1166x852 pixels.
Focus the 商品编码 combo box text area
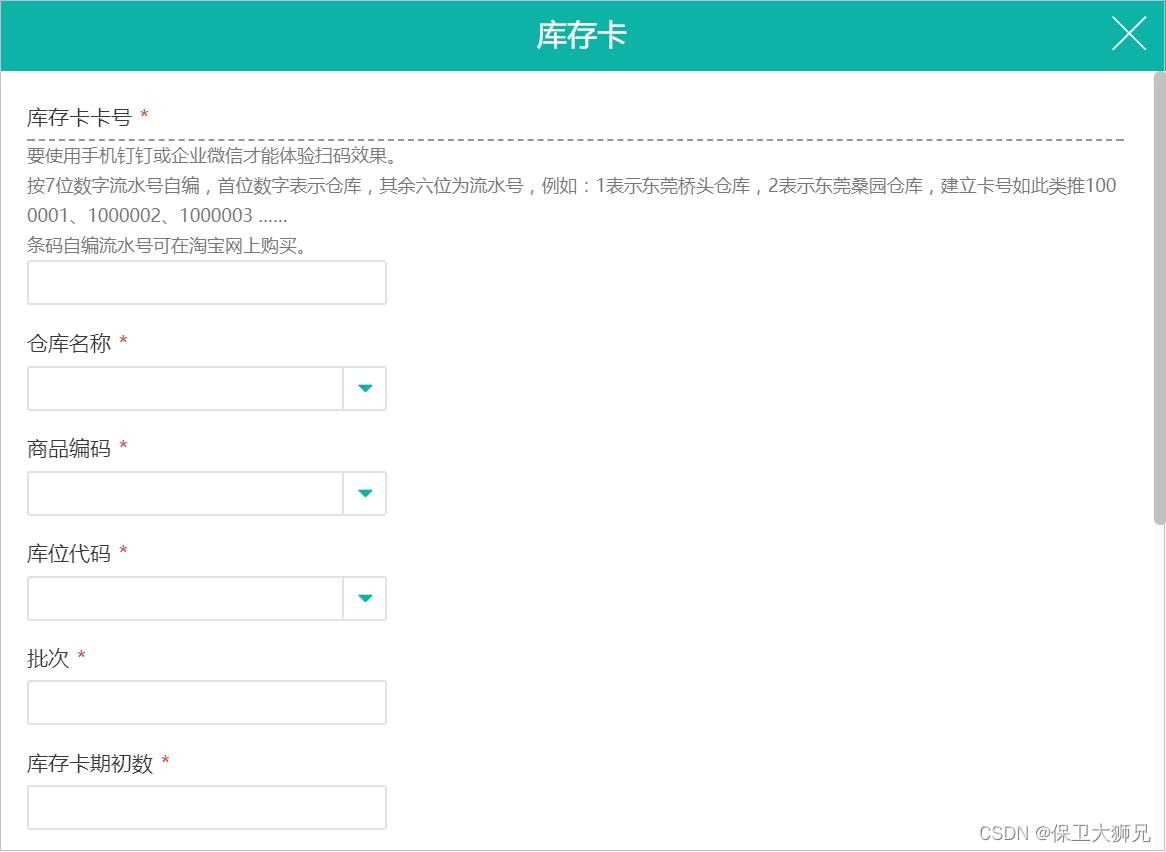pos(185,494)
